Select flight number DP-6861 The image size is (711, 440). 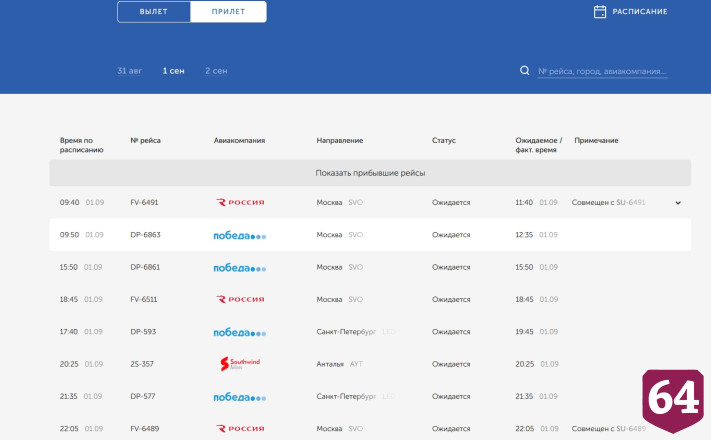[x=145, y=267]
